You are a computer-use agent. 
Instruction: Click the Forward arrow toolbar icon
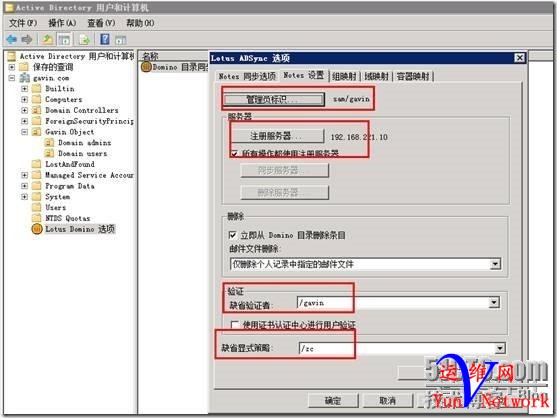[x=27, y=39]
